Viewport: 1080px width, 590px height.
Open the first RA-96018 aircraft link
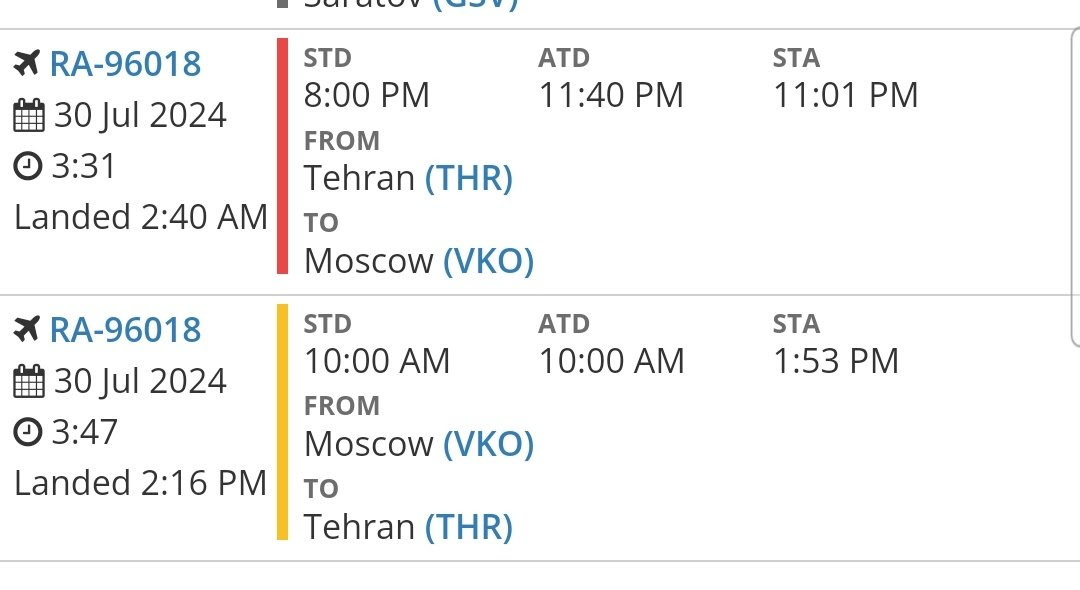click(125, 64)
